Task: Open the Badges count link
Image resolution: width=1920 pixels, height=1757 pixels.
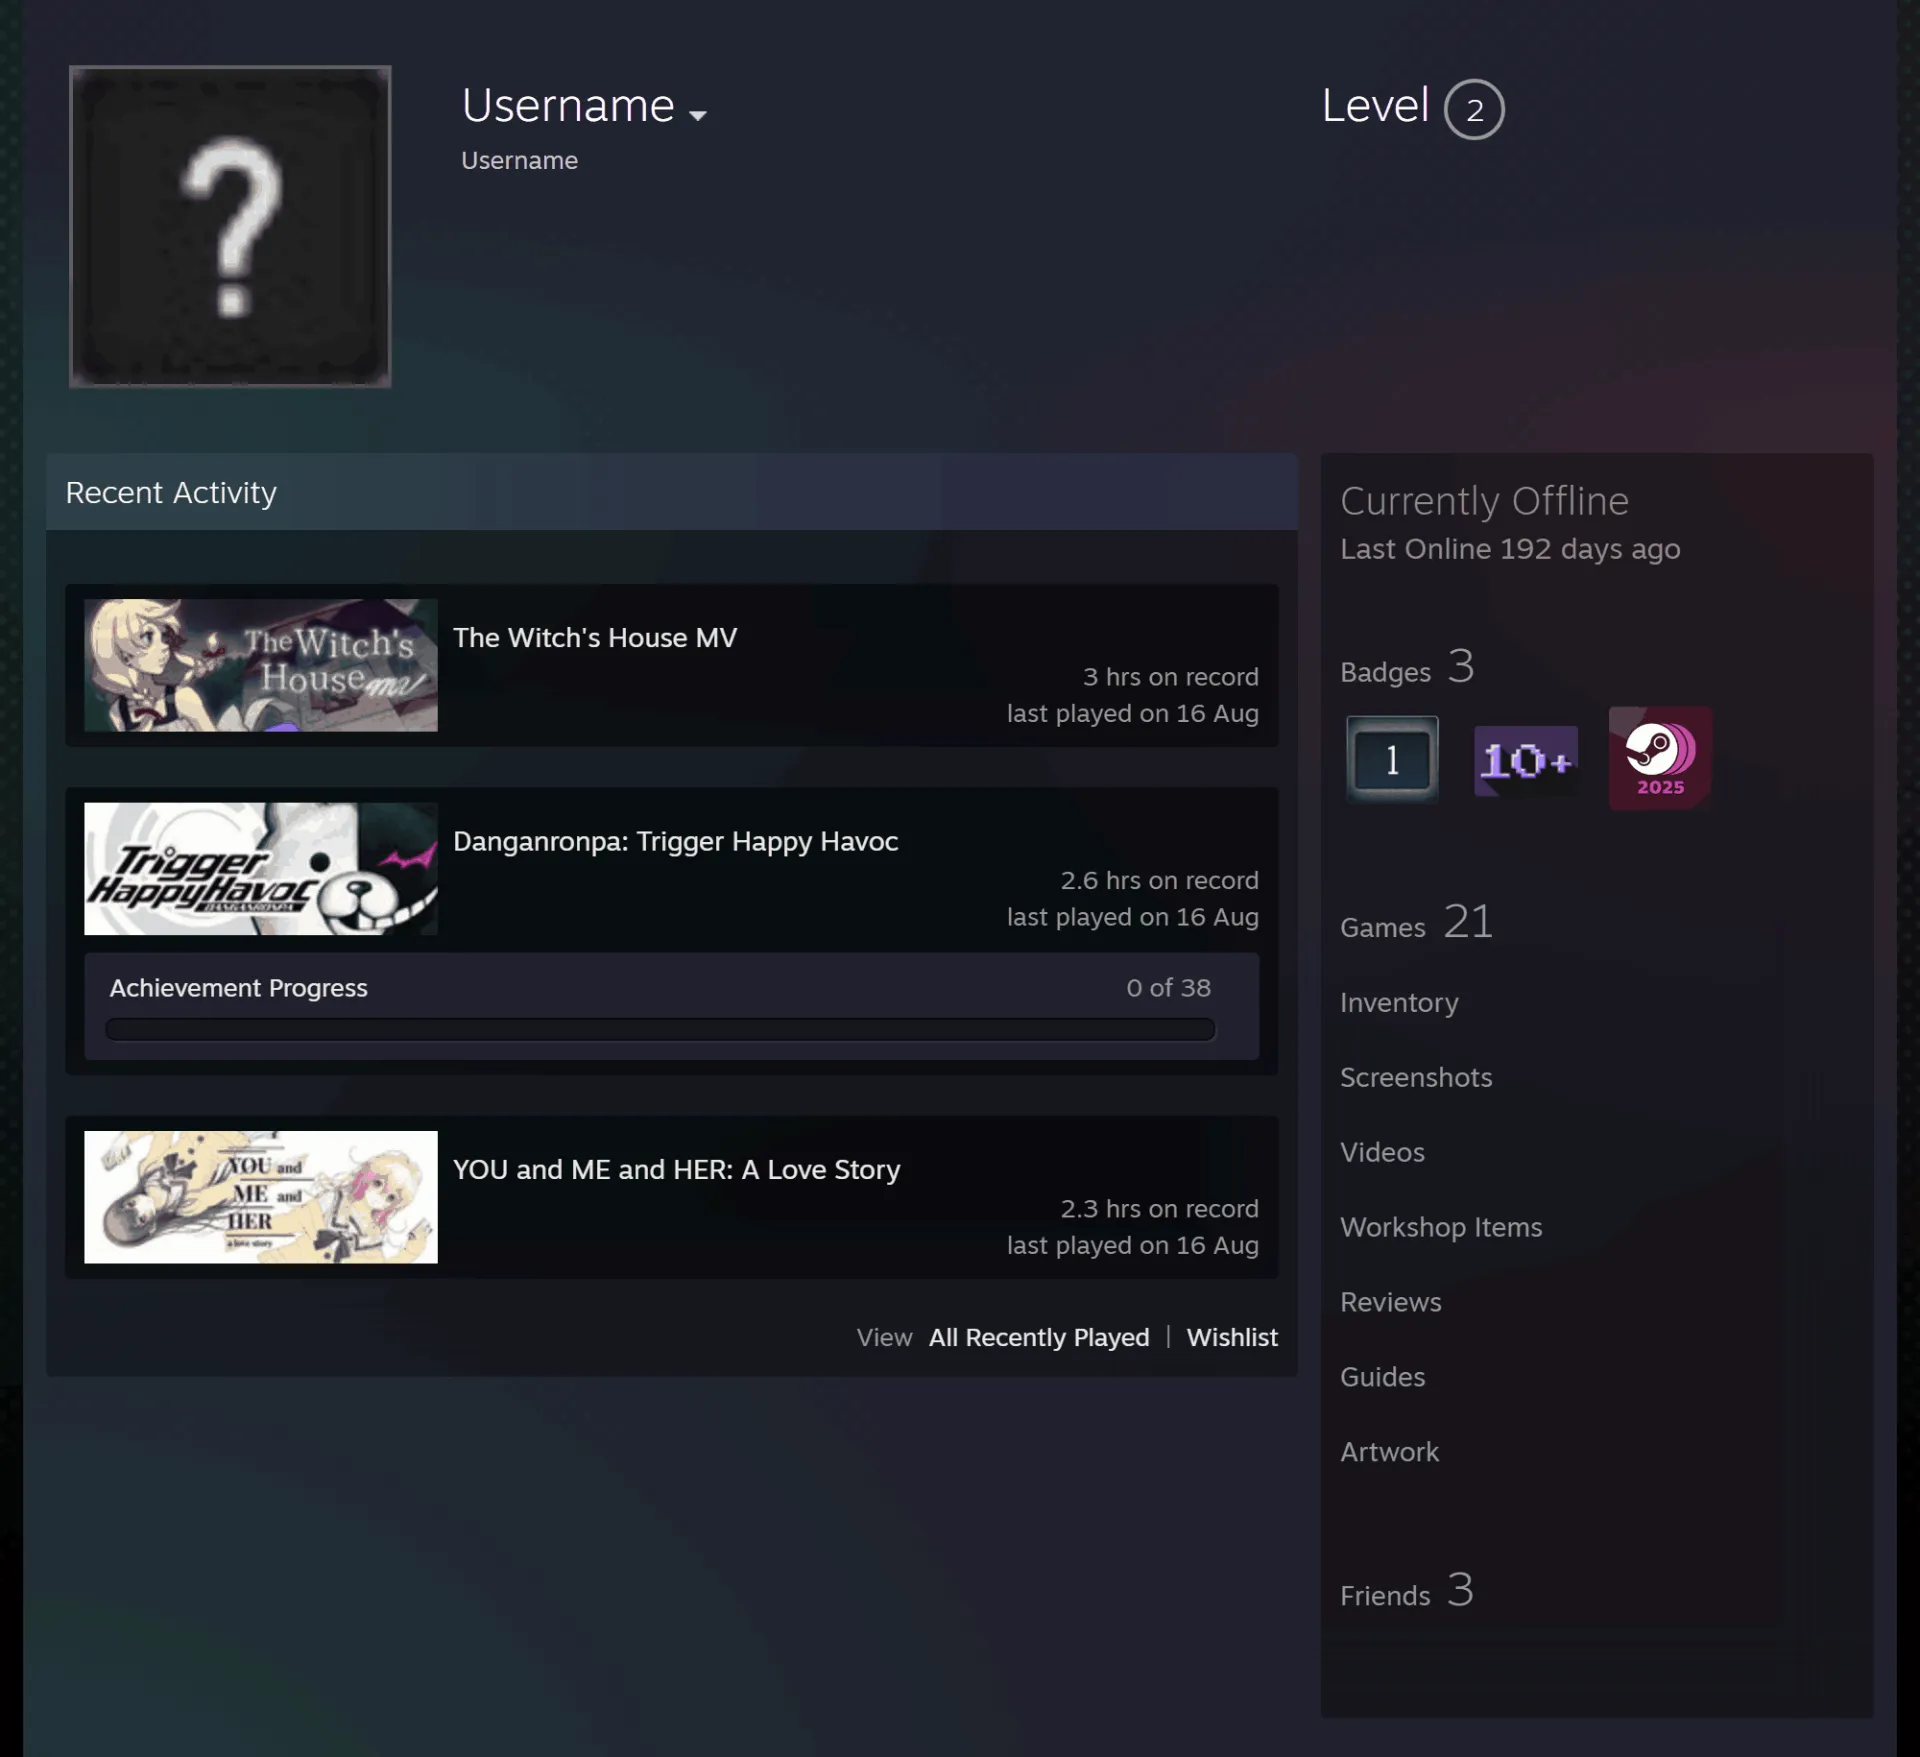Action: tap(1408, 667)
